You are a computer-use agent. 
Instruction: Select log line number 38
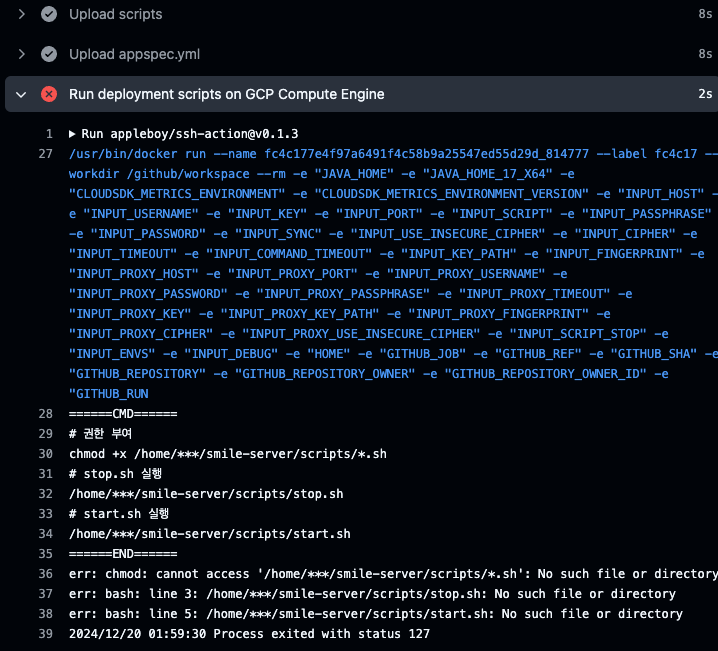pos(46,614)
